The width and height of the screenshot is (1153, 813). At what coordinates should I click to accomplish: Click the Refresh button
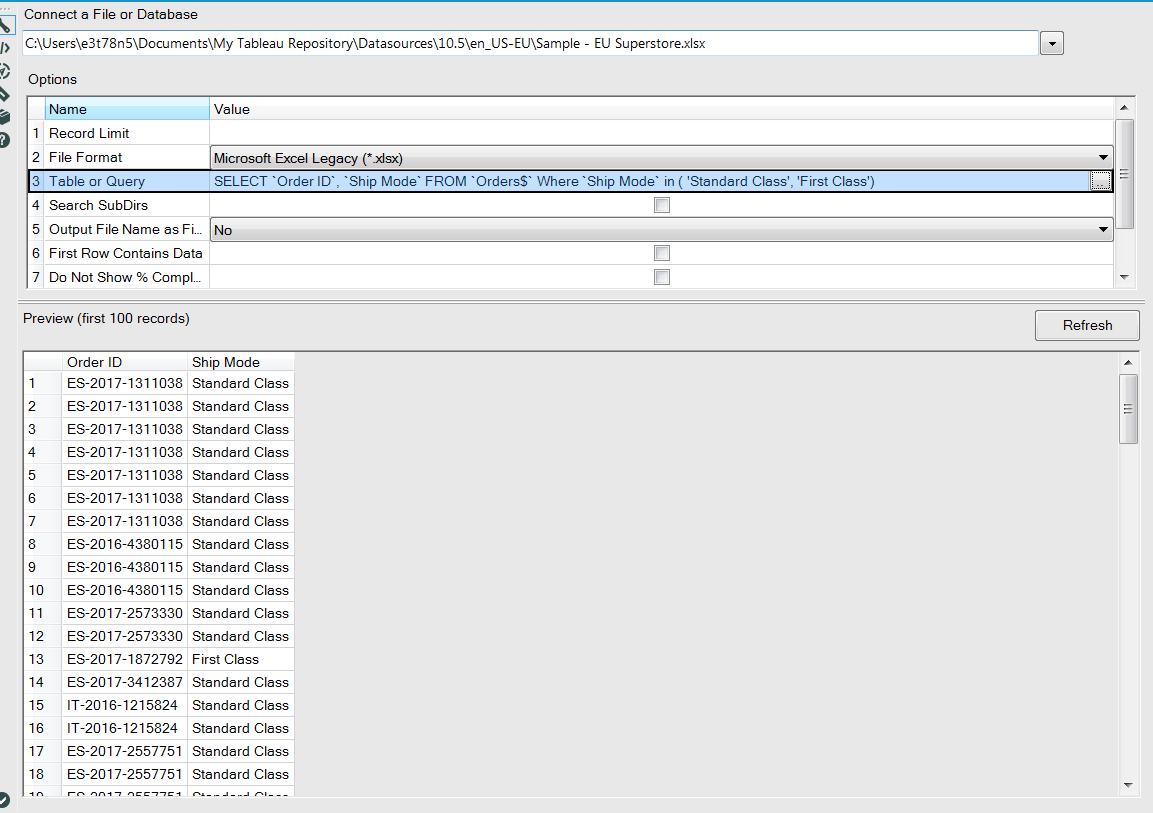click(1087, 325)
